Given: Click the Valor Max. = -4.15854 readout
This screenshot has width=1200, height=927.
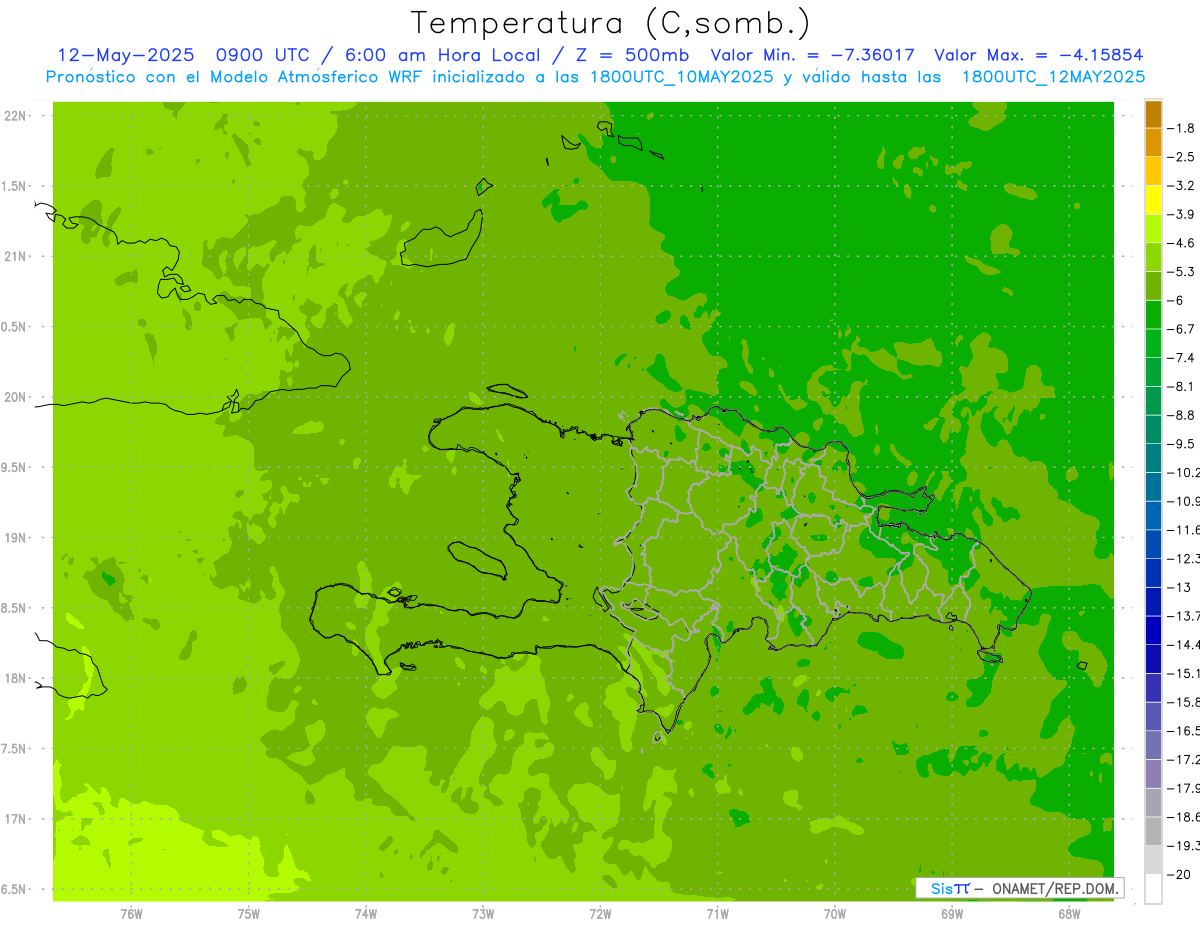Looking at the screenshot, I should click(1039, 55).
